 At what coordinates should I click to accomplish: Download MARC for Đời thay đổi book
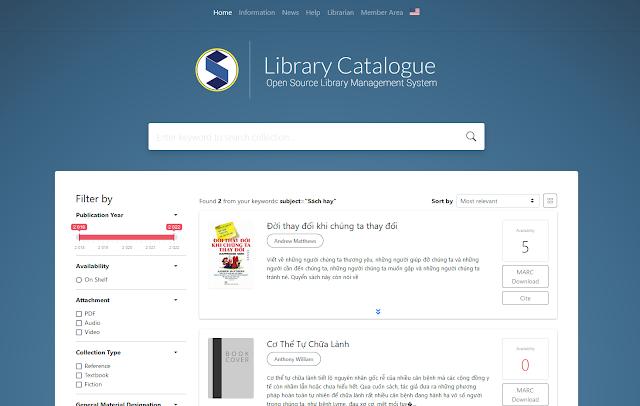pyautogui.click(x=525, y=277)
